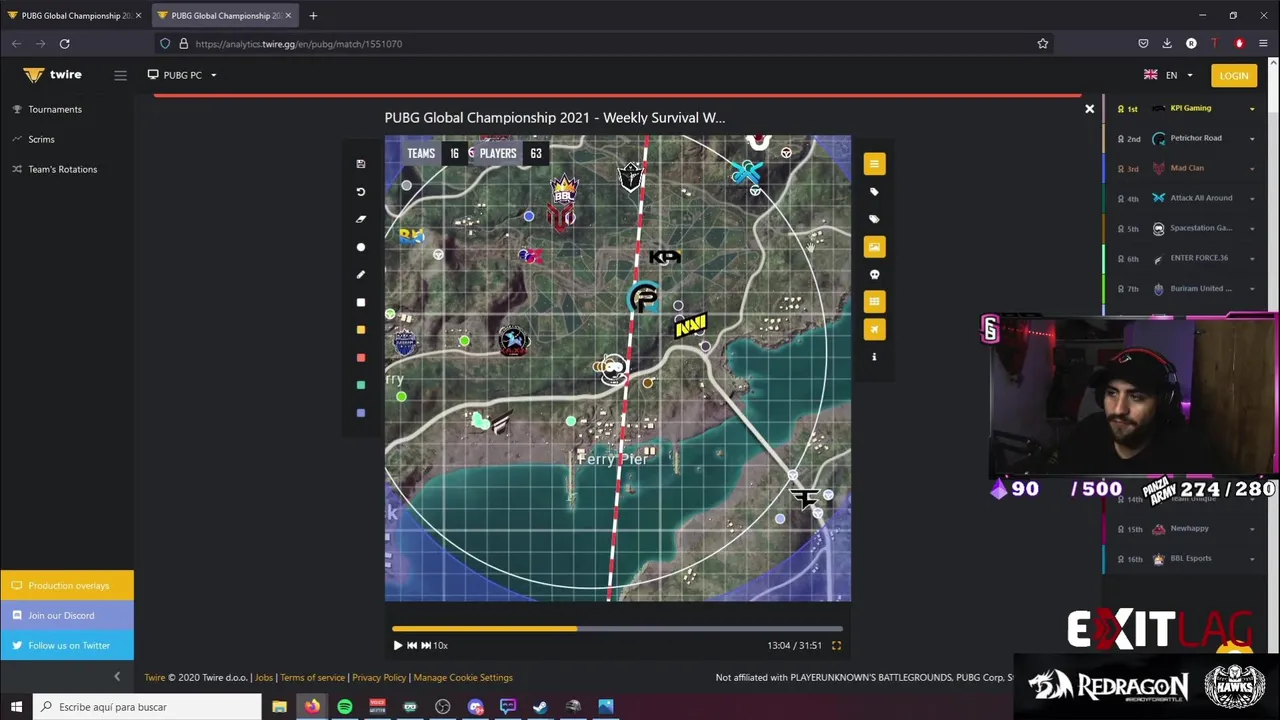Select the pencil drawing tool

361,274
